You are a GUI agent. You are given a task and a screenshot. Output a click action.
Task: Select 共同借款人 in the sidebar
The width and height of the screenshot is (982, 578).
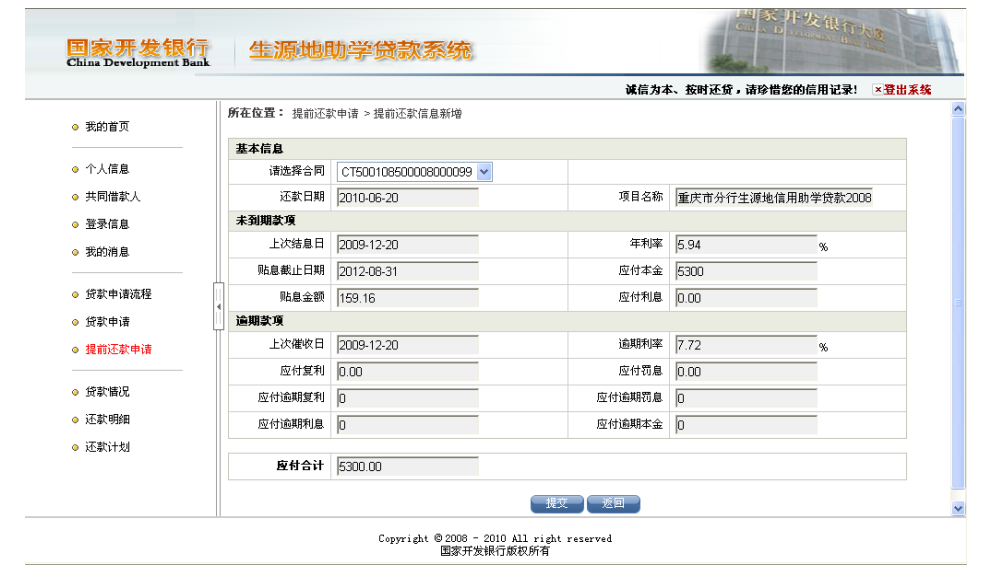point(113,197)
